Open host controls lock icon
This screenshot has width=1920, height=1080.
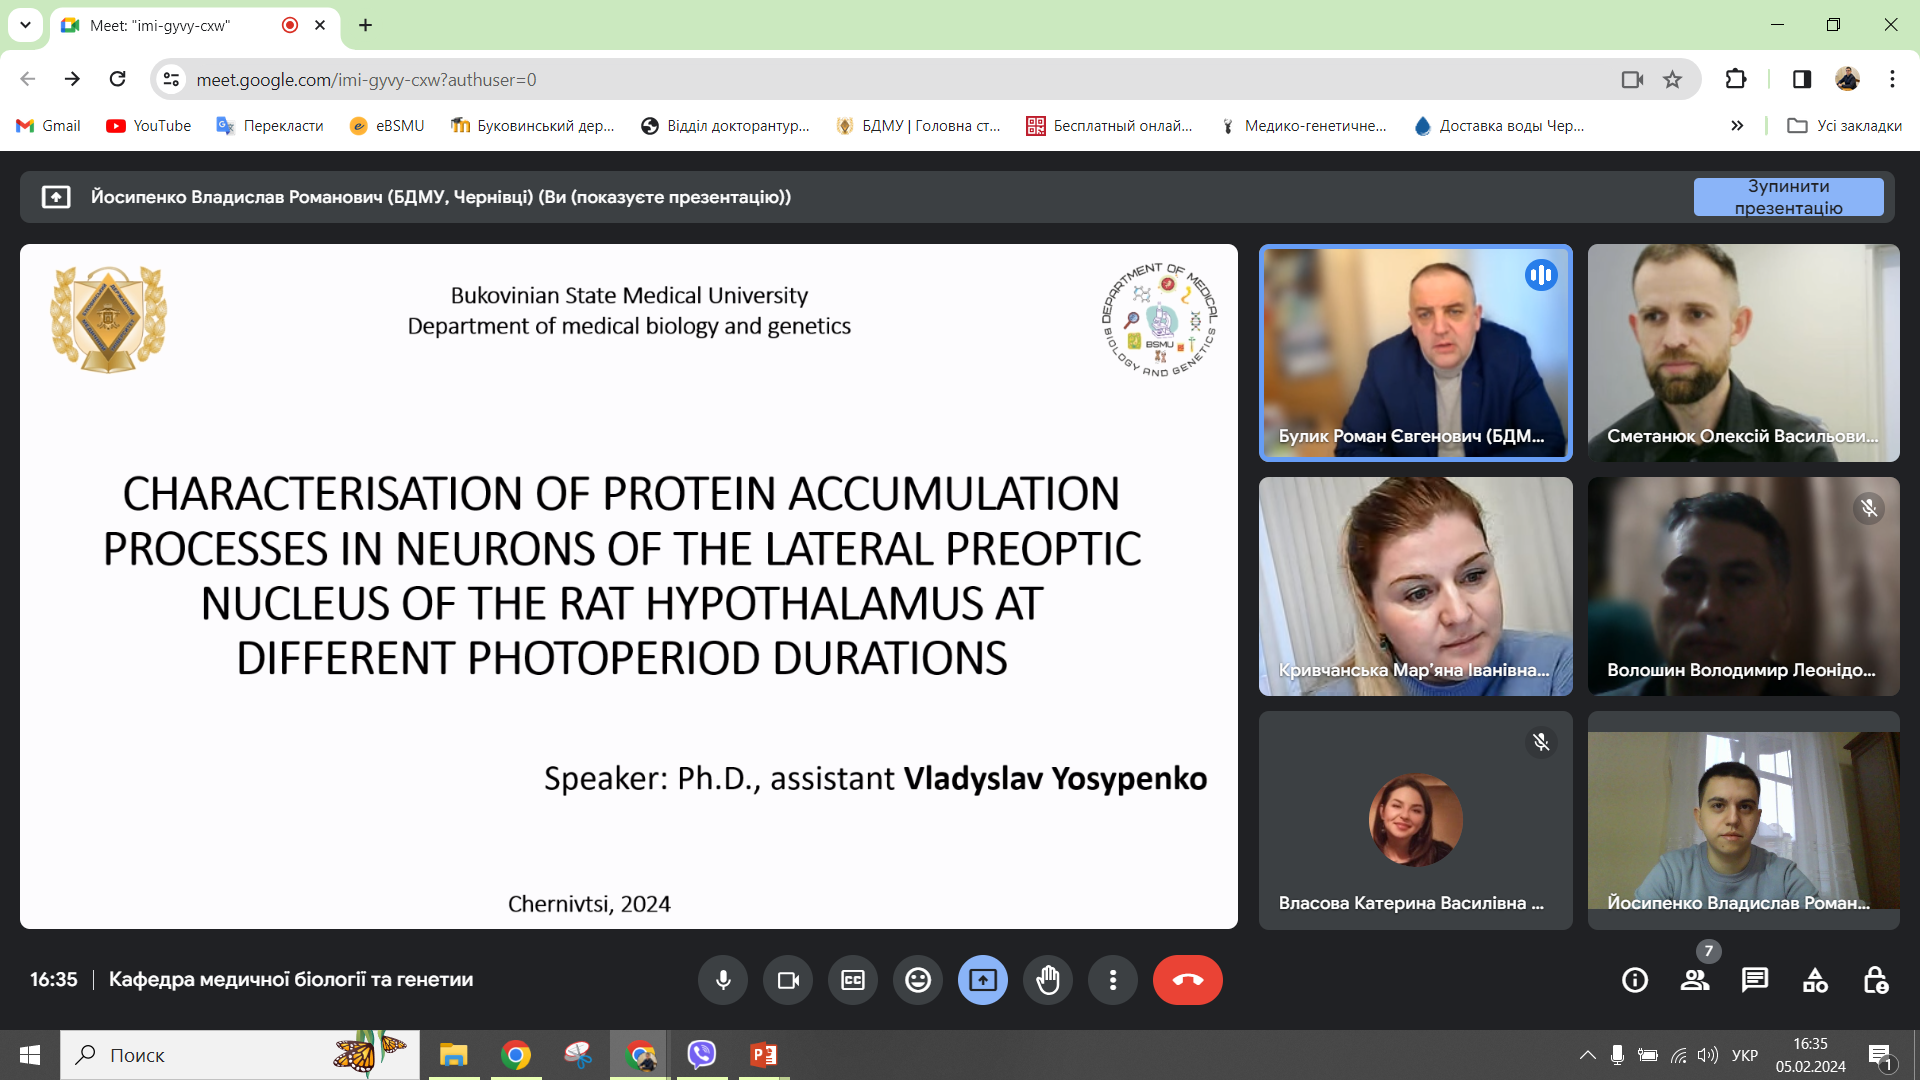pyautogui.click(x=1875, y=980)
